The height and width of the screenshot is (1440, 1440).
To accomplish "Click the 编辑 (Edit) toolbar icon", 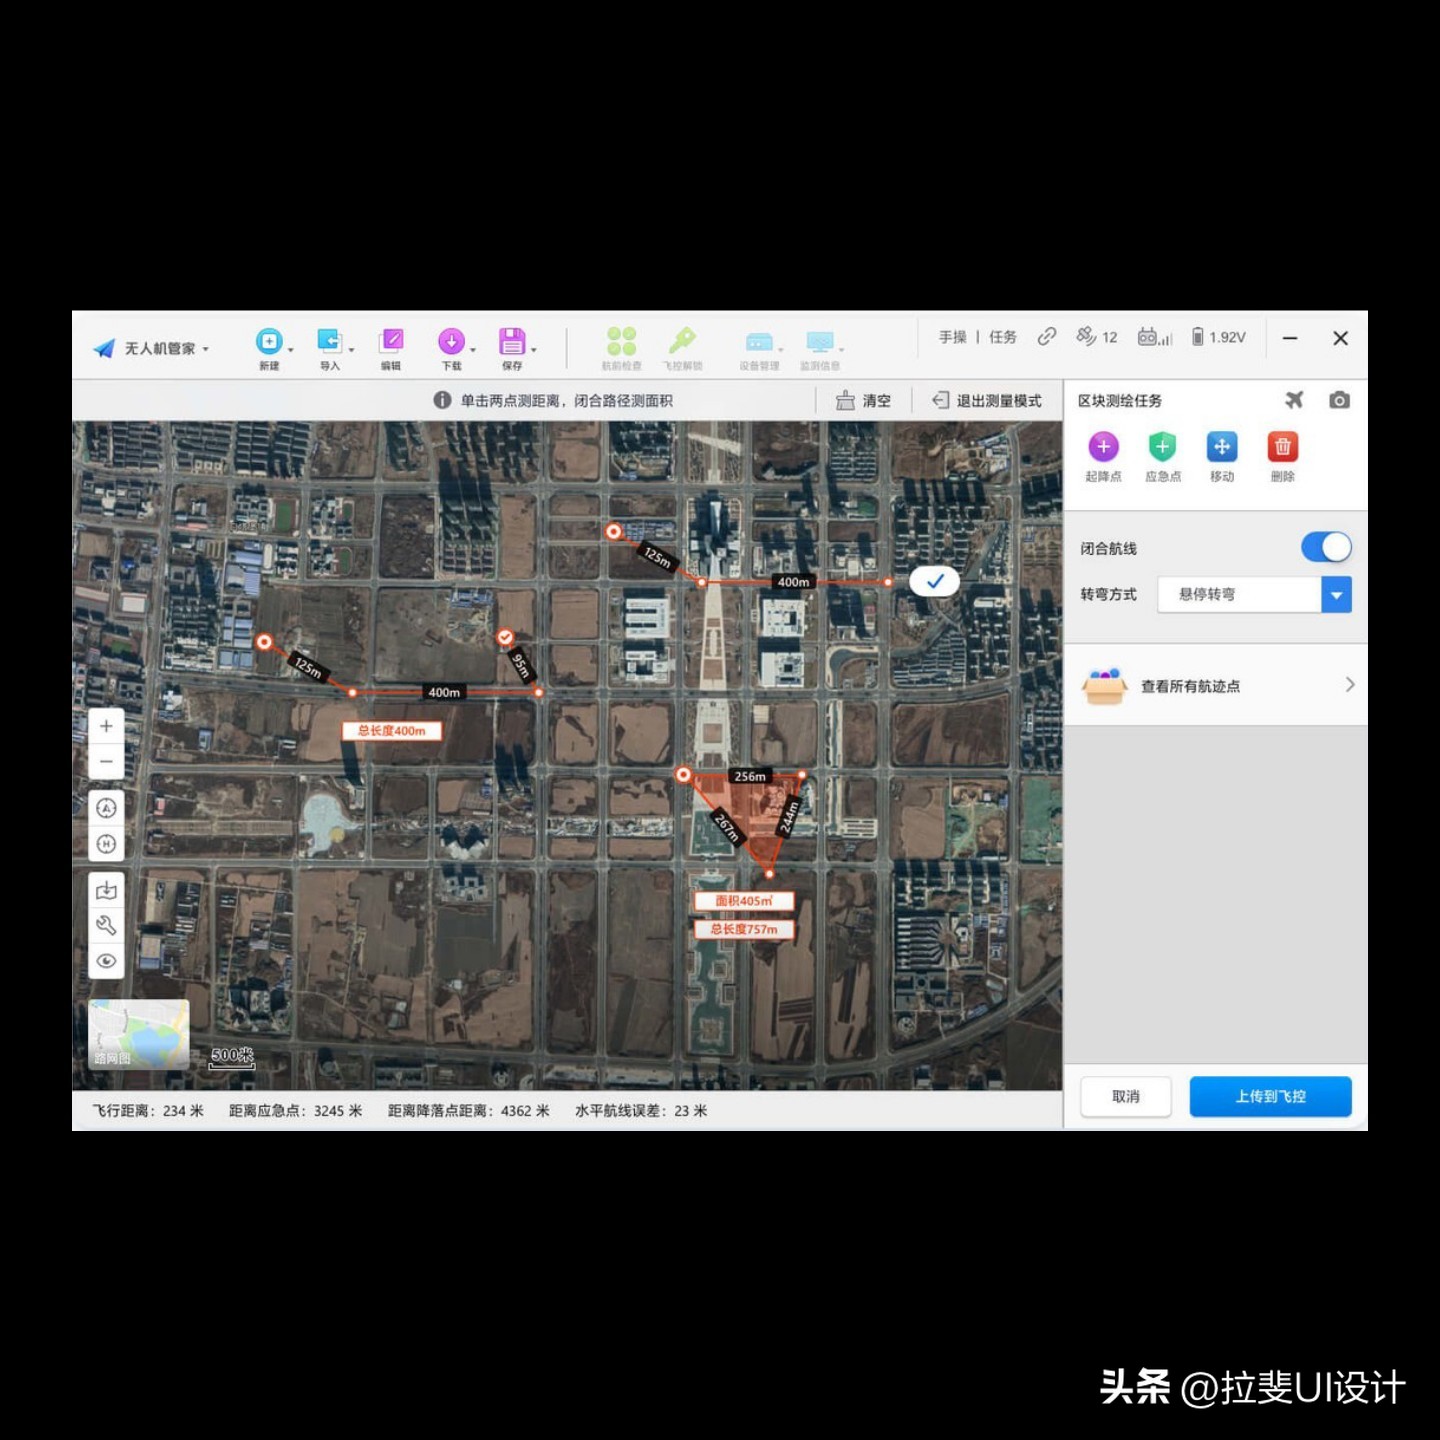I will click(391, 342).
